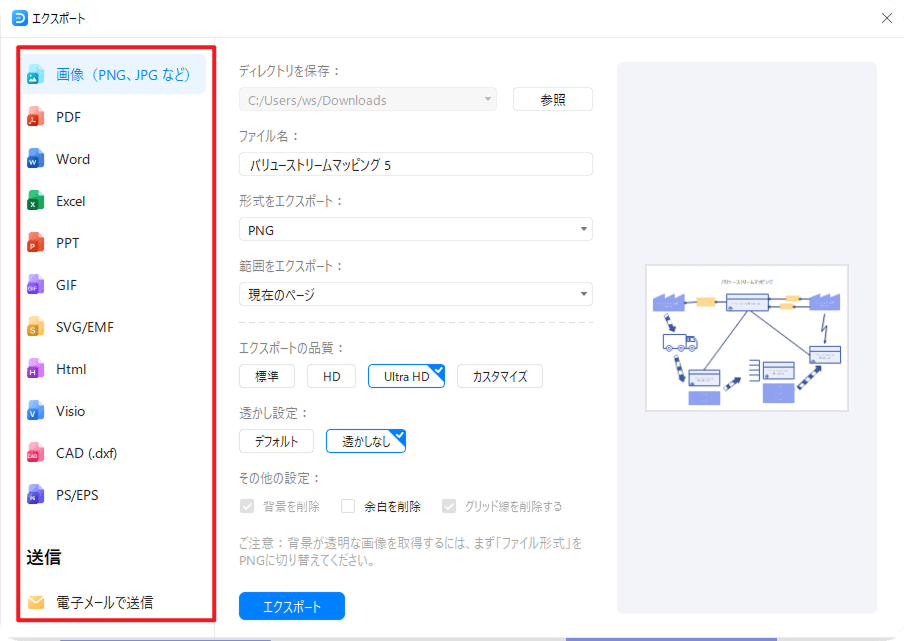This screenshot has height=641, width=904.
Task: Check the グリッド線を削除する option
Action: click(448, 506)
